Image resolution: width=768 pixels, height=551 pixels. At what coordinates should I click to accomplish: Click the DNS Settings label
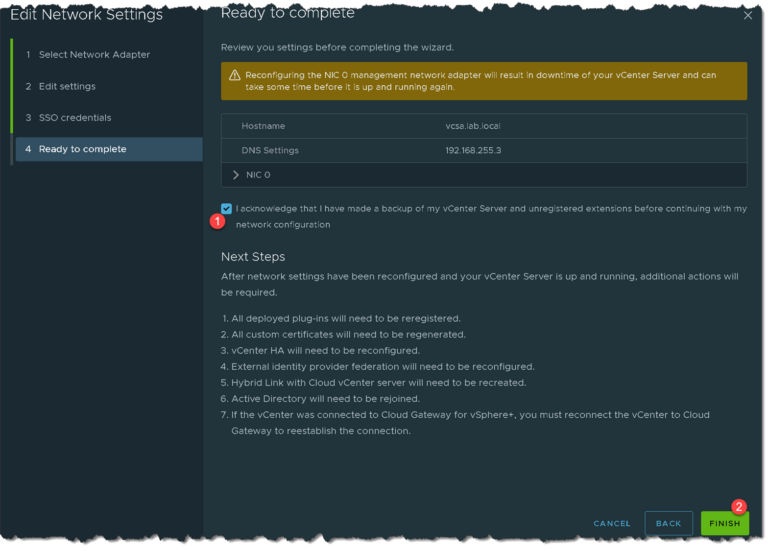[270, 150]
